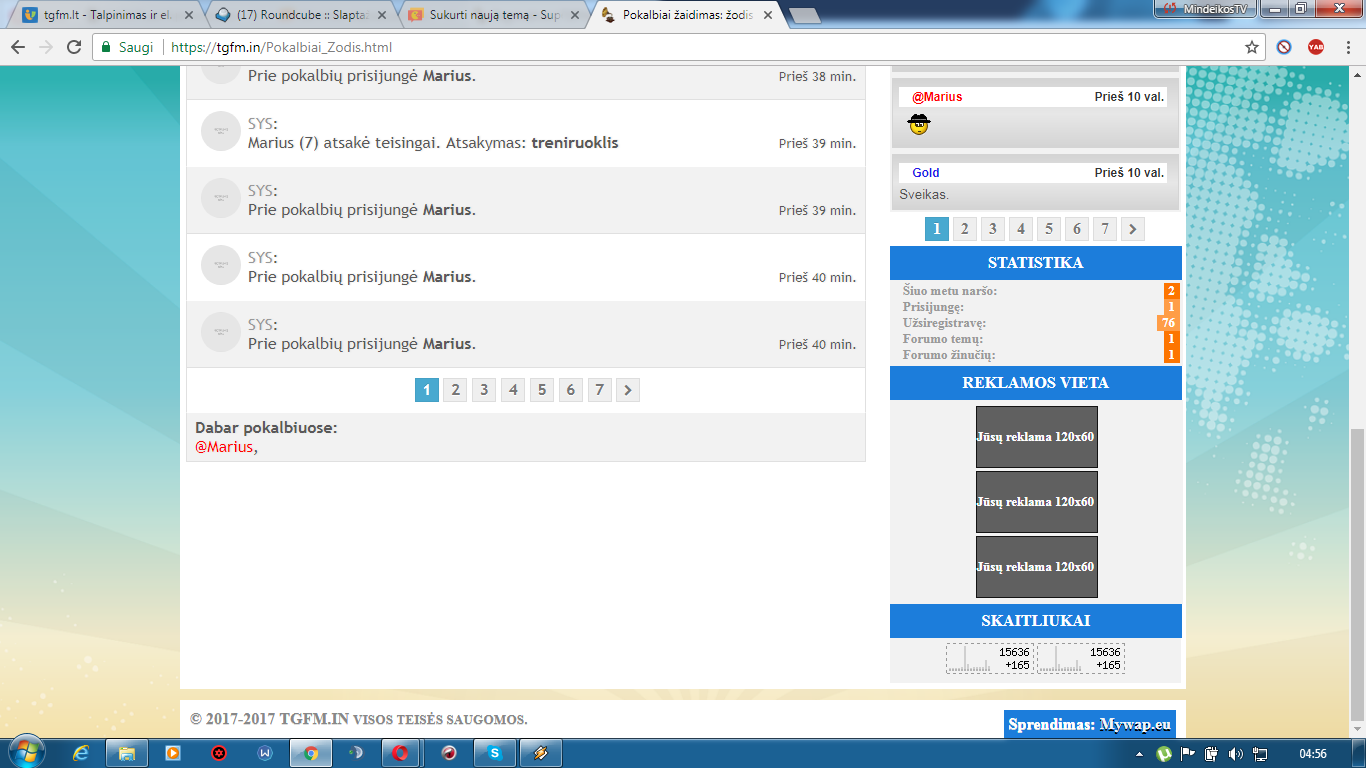Open the @Marius link under Dabar pokalbiuose

tap(224, 447)
